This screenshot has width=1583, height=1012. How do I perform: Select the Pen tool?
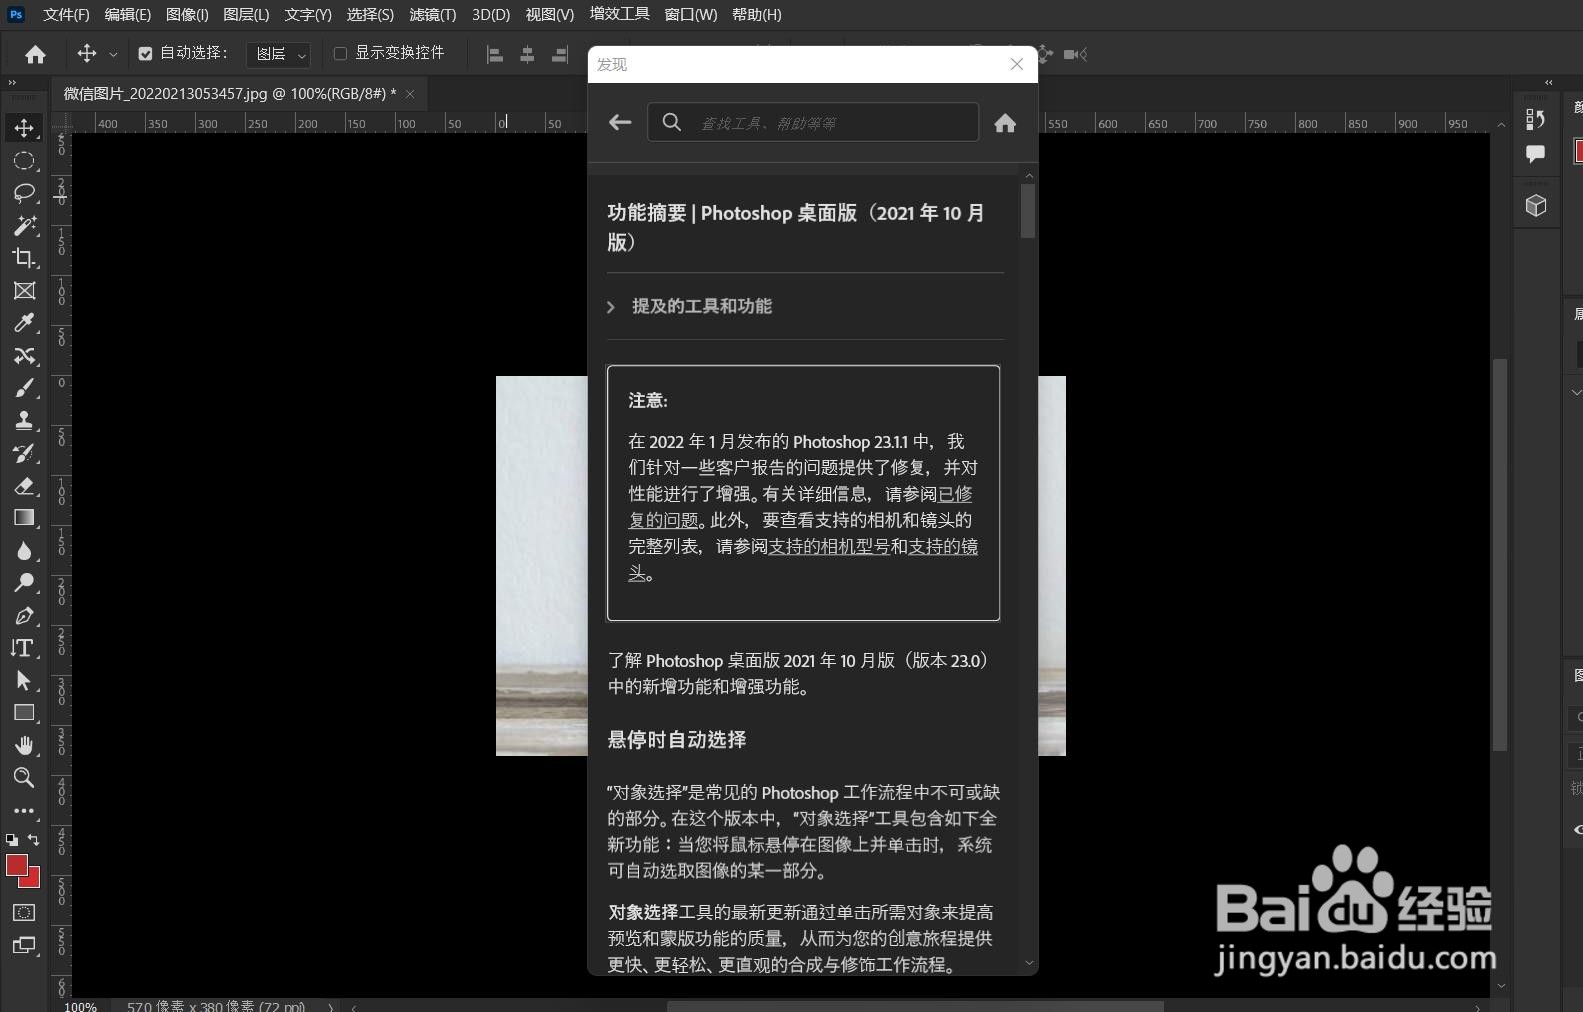coord(24,616)
